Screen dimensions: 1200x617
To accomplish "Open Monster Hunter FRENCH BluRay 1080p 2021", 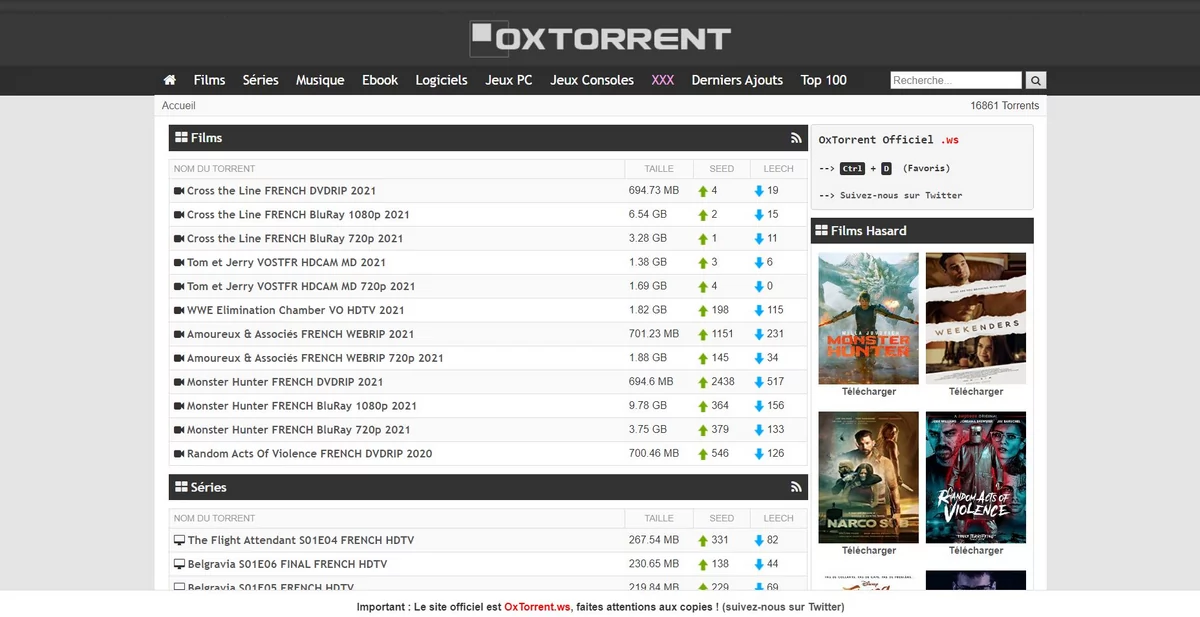I will pyautogui.click(x=302, y=406).
